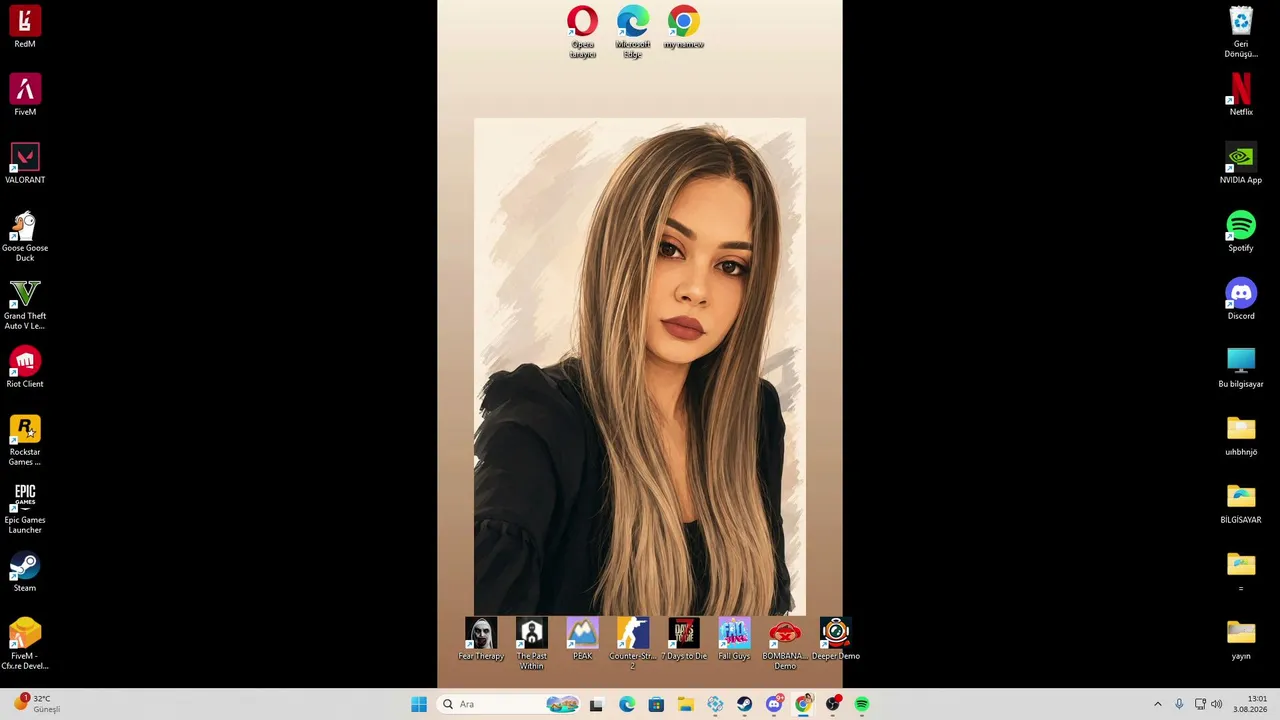Image resolution: width=1280 pixels, height=720 pixels.
Task: Select the PEAK game shortcut
Action: click(582, 639)
